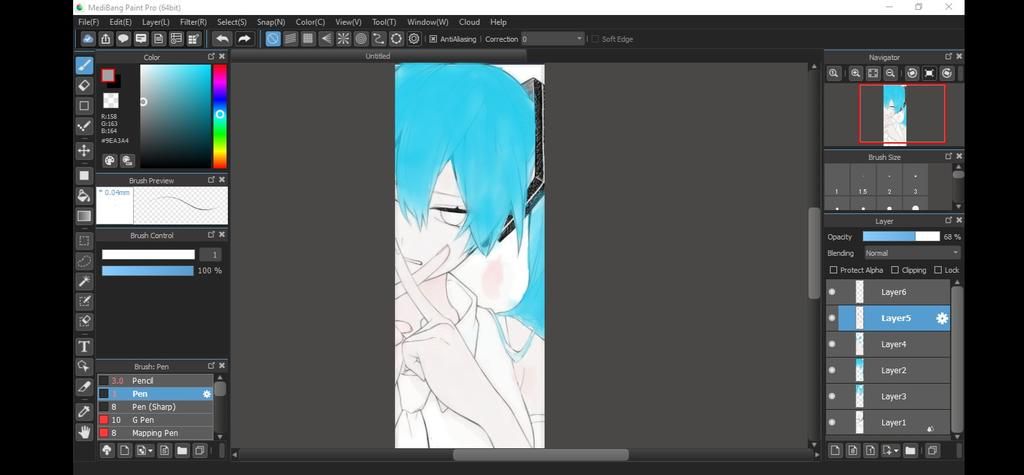Float the Navigator panel
Viewport: 1024px width, 475px height.
948,57
